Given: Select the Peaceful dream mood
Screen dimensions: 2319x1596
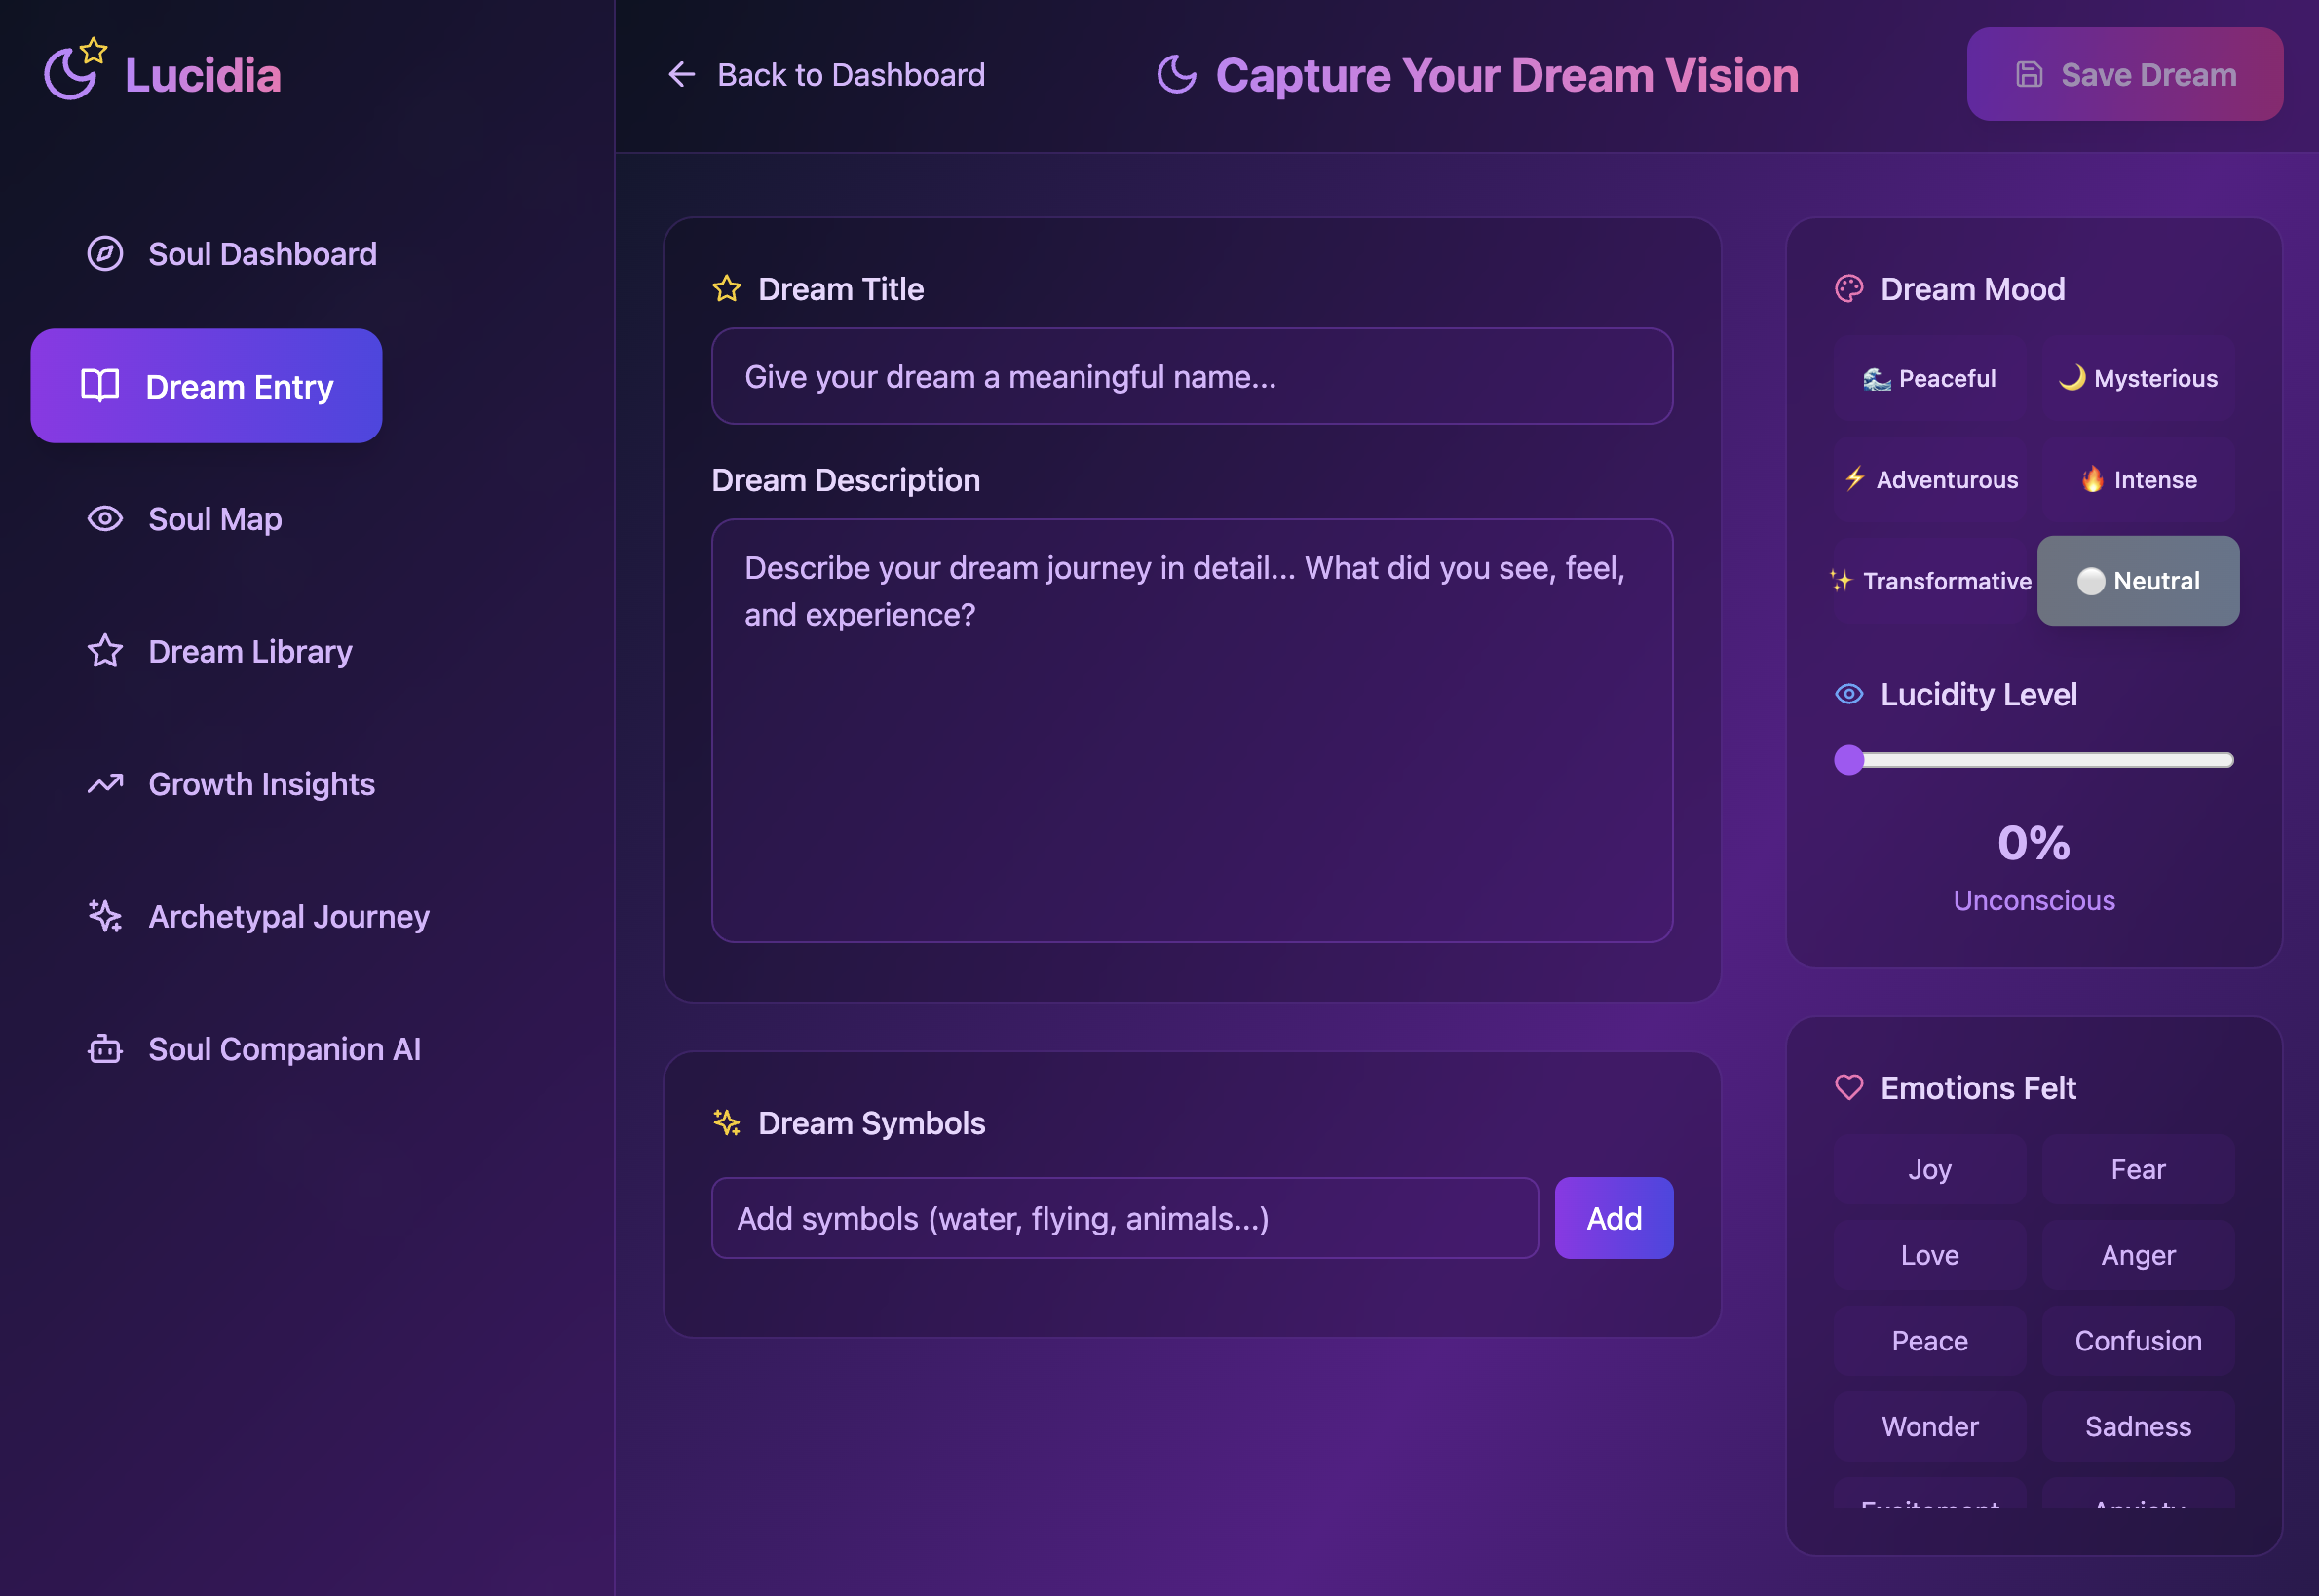Looking at the screenshot, I should click(1929, 379).
